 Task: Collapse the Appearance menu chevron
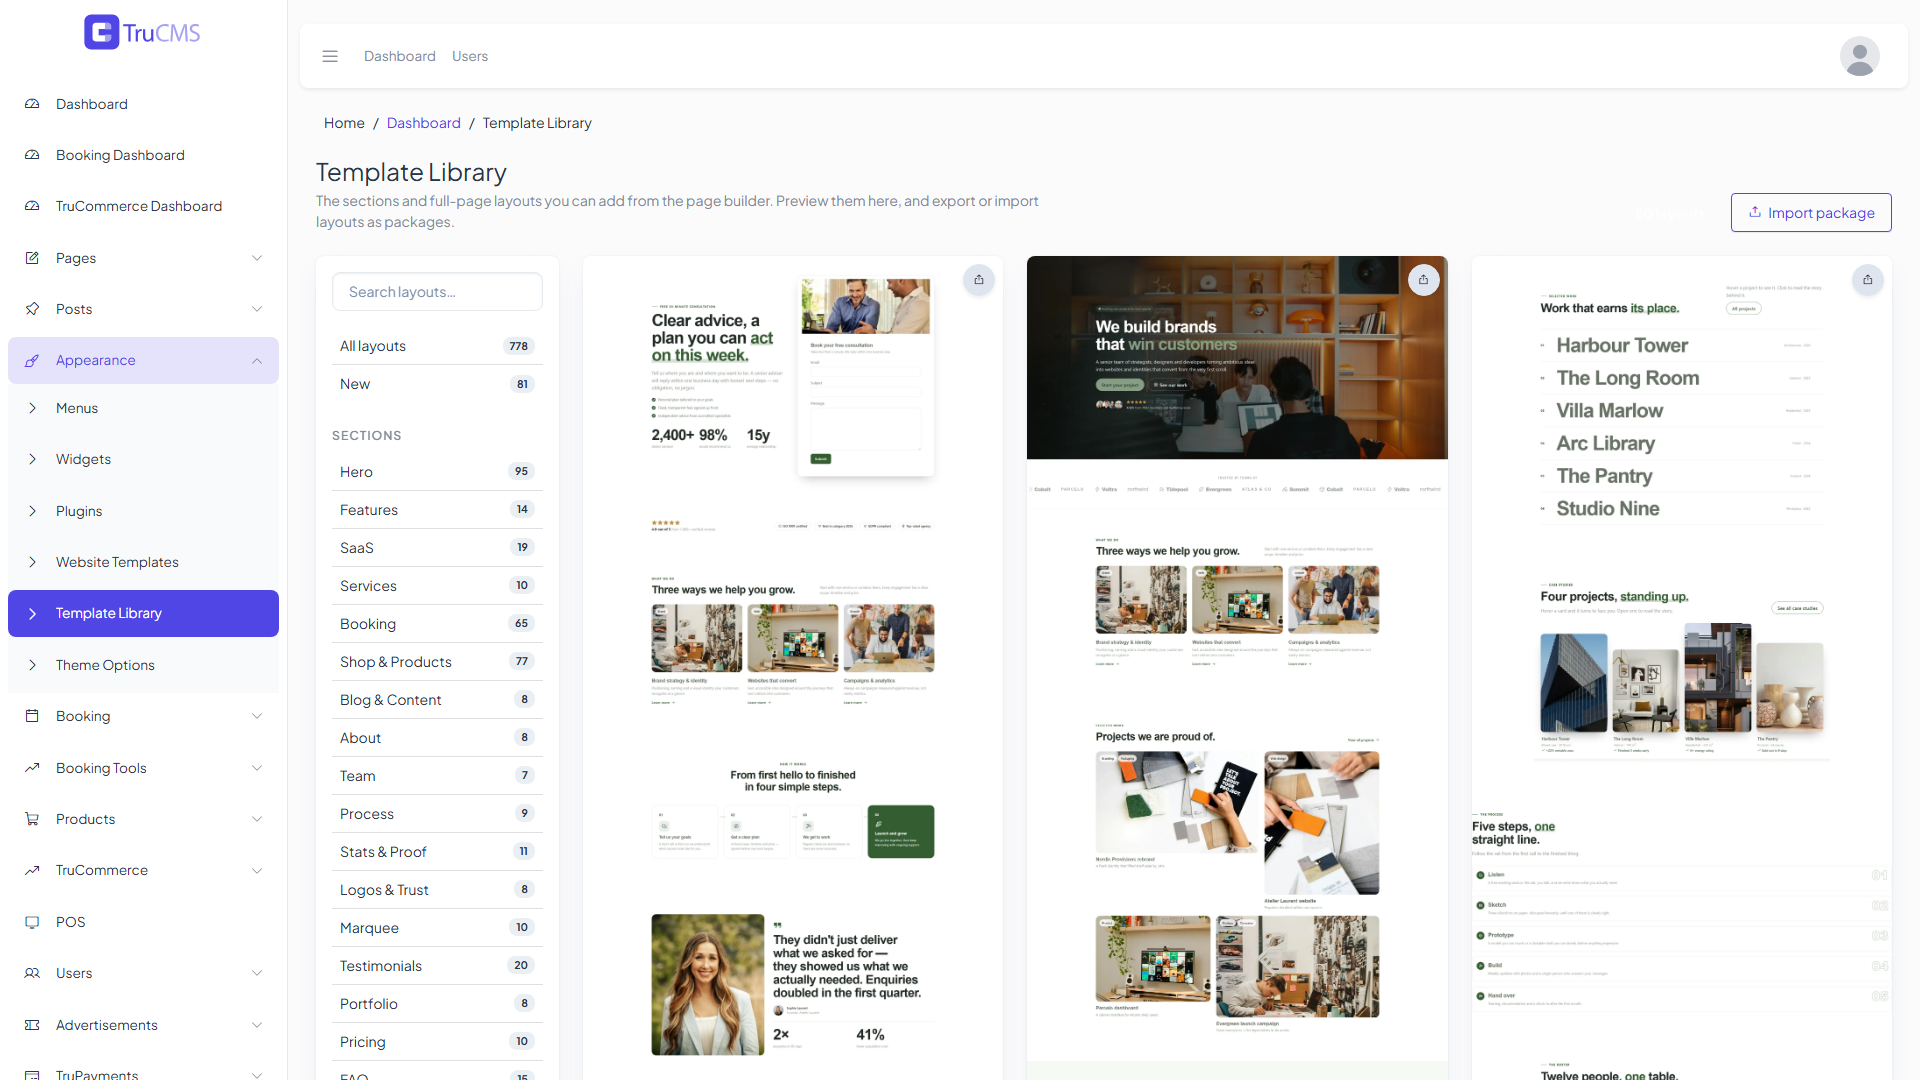[257, 360]
